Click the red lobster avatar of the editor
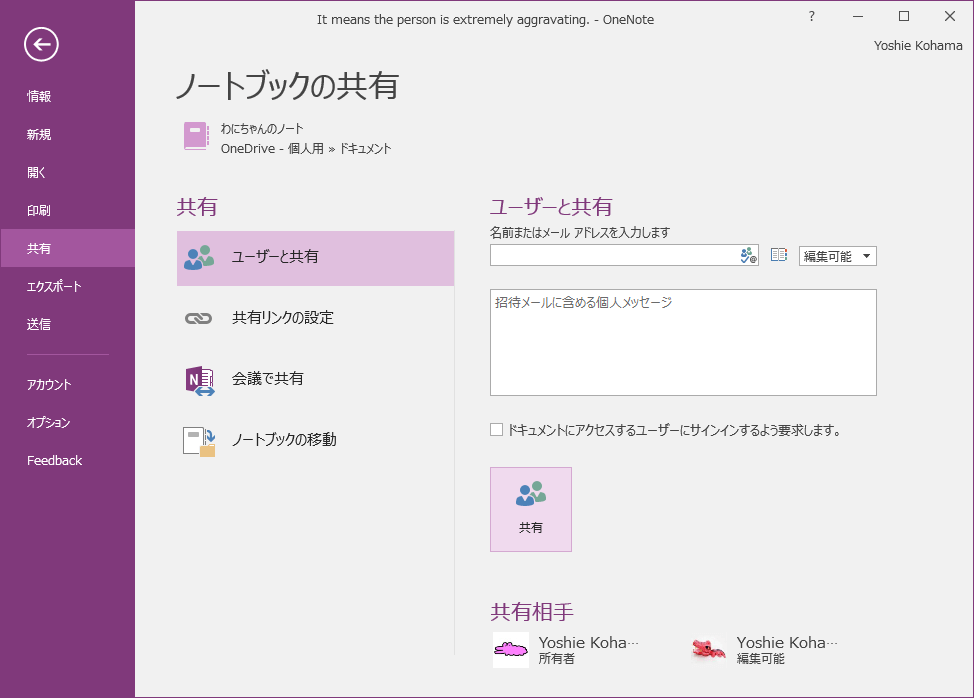Screen dimensions: 974x698 (x=709, y=650)
